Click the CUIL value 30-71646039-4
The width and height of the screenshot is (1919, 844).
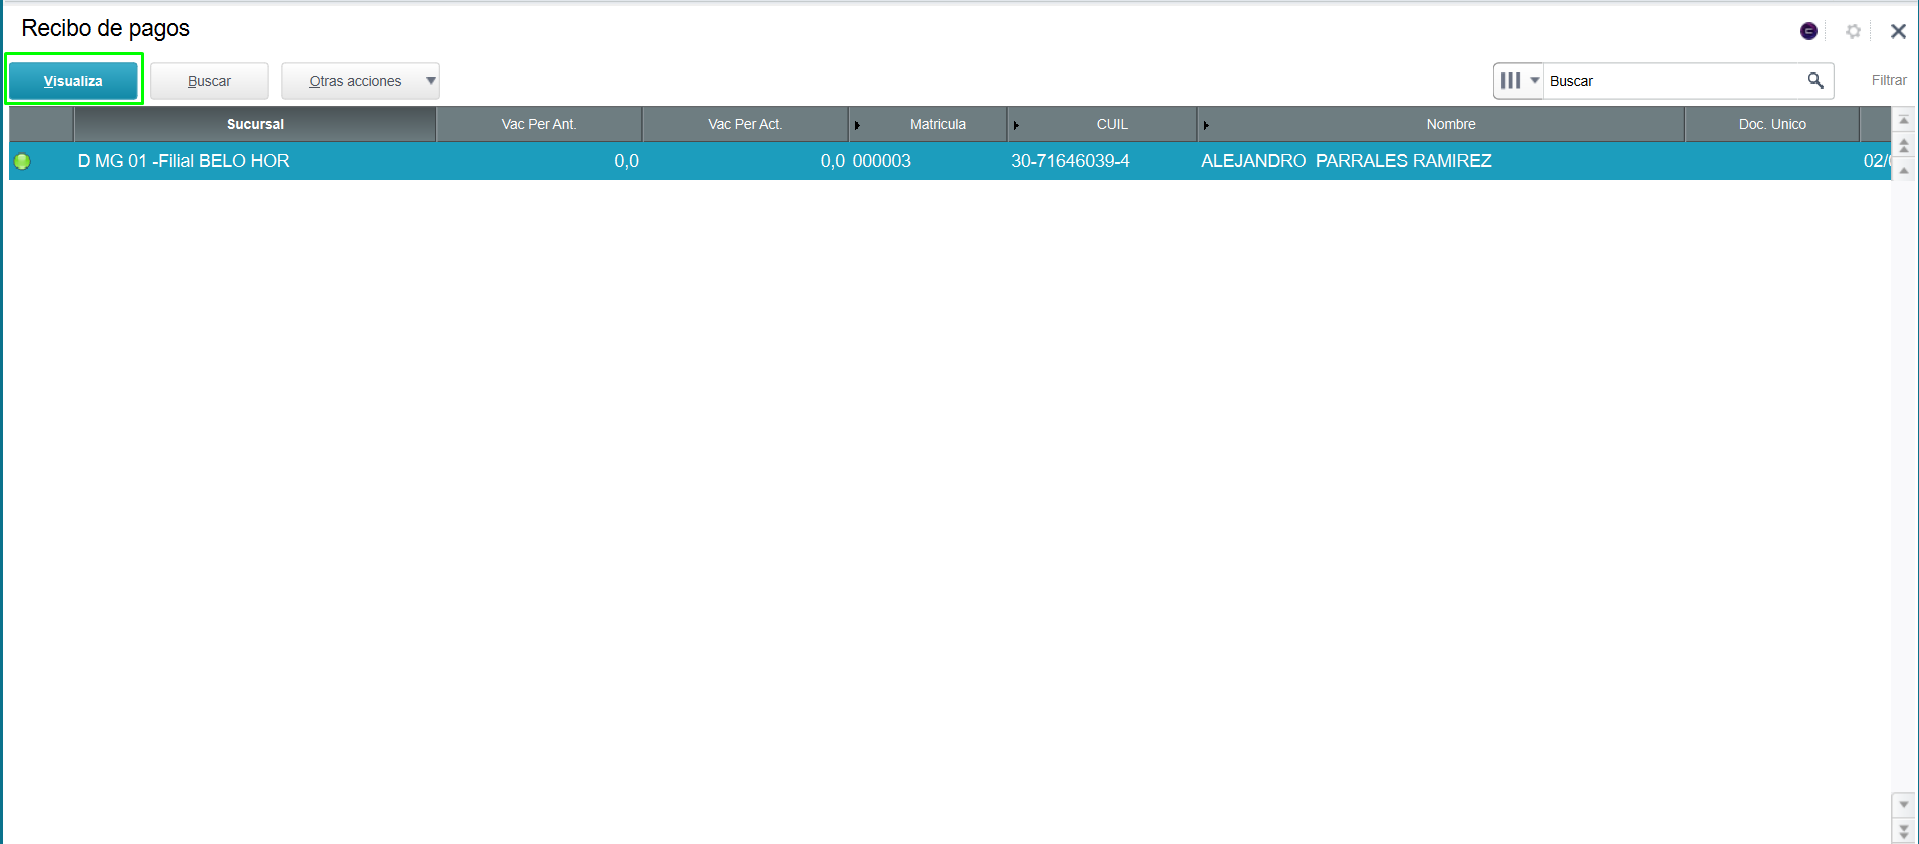(1070, 161)
